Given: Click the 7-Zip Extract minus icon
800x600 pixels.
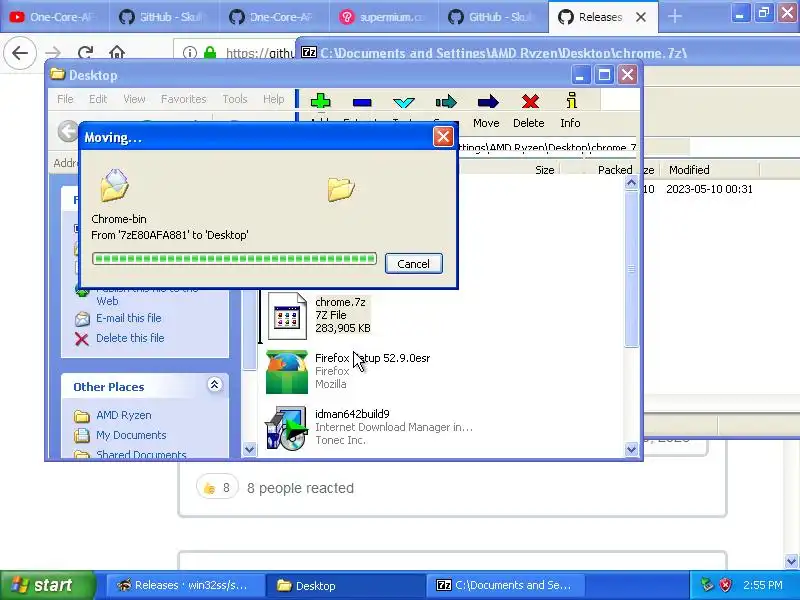Looking at the screenshot, I should pyautogui.click(x=362, y=103).
